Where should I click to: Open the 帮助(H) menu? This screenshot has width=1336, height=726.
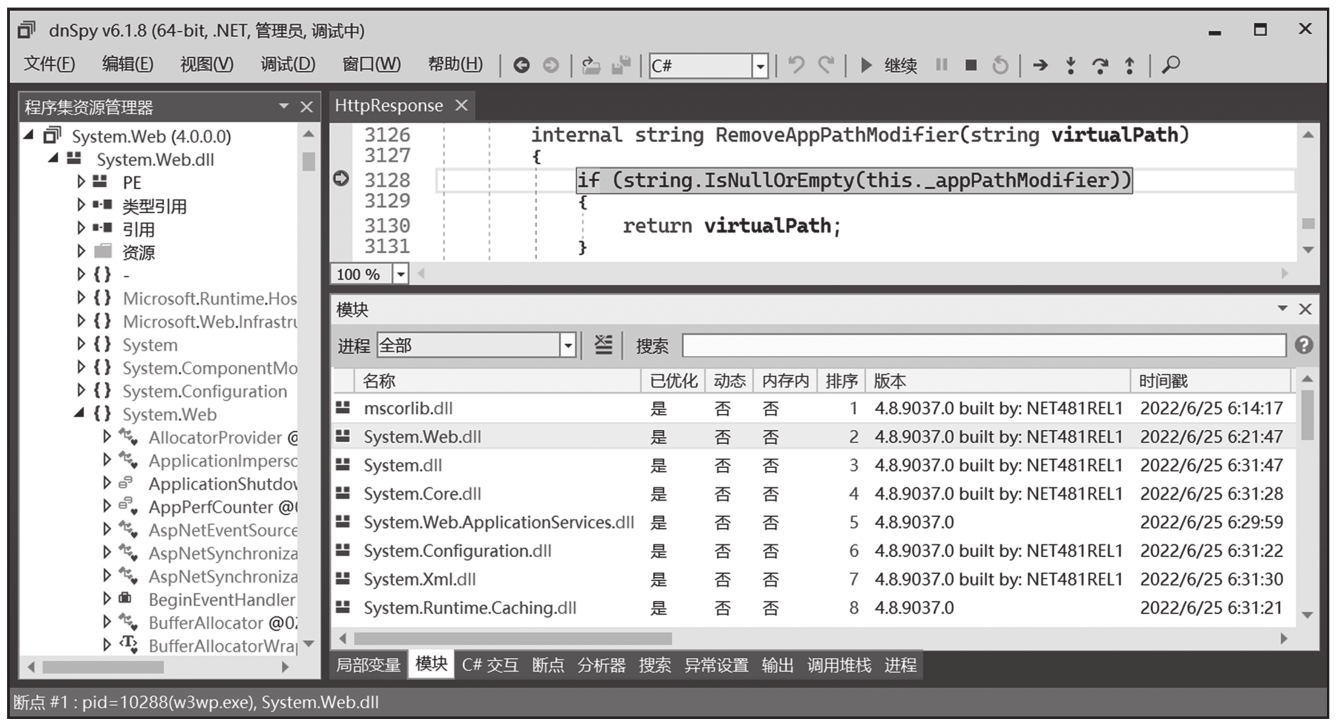click(x=455, y=65)
